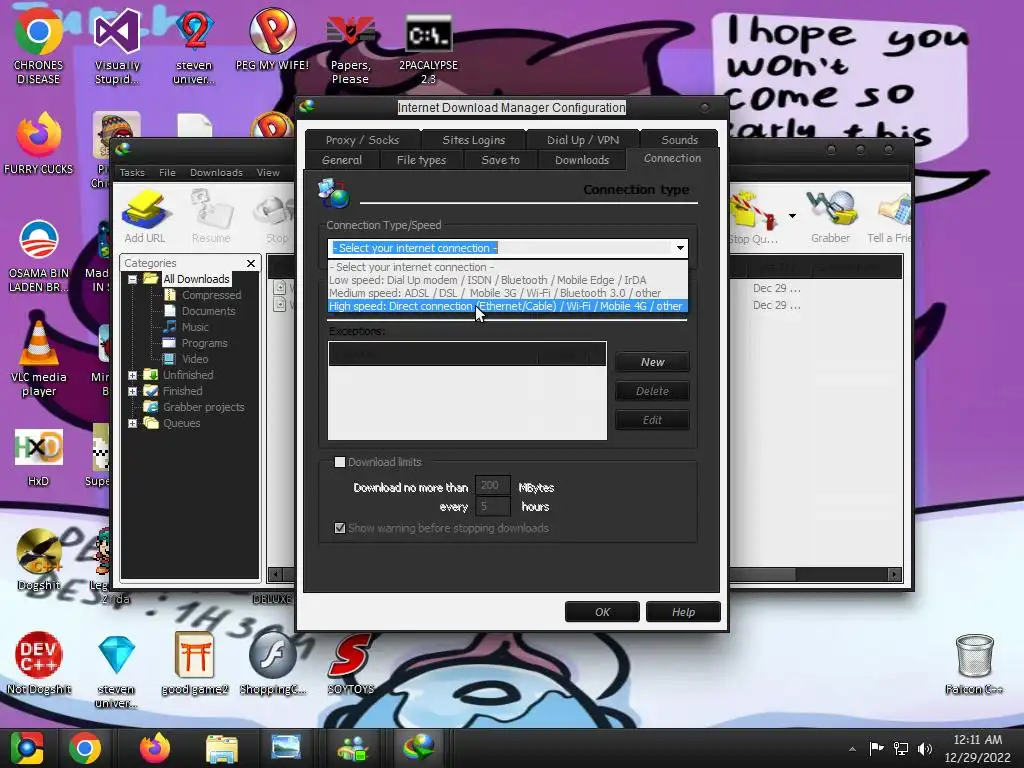
Task: Toggle Show warning before stopping downloads
Action: click(340, 528)
